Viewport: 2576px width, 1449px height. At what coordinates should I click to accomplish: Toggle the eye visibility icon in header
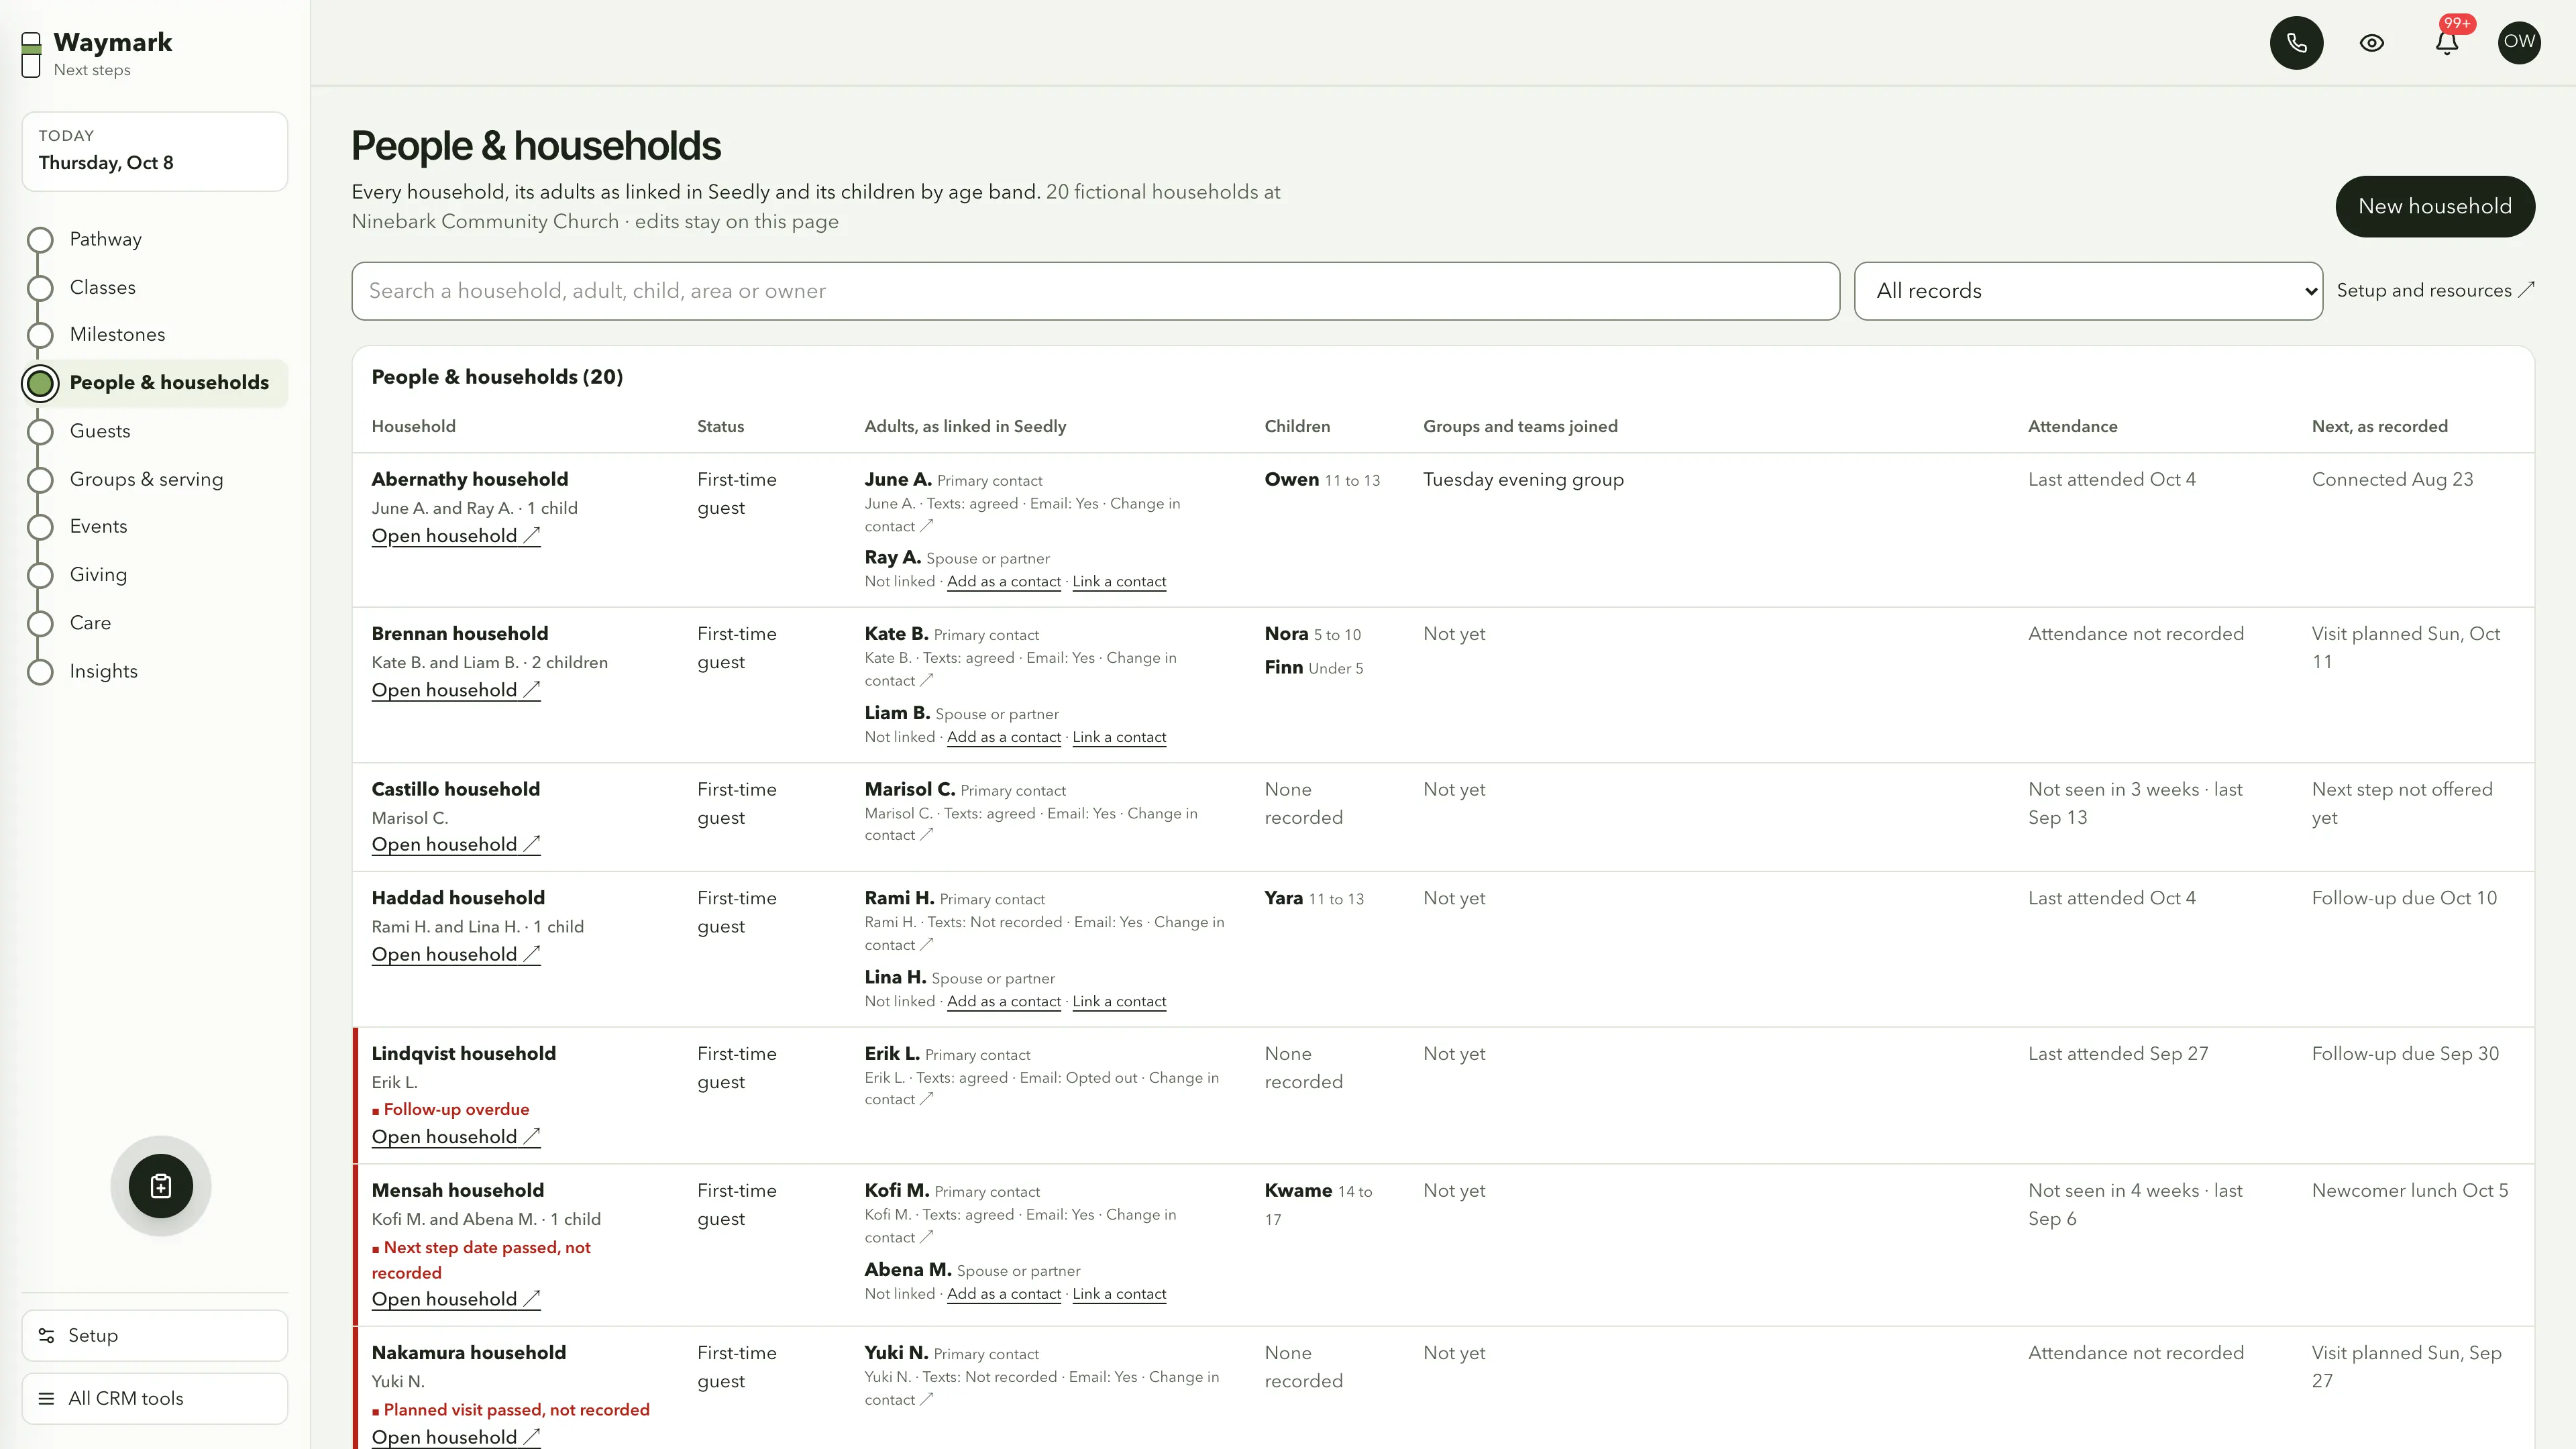(x=2372, y=43)
